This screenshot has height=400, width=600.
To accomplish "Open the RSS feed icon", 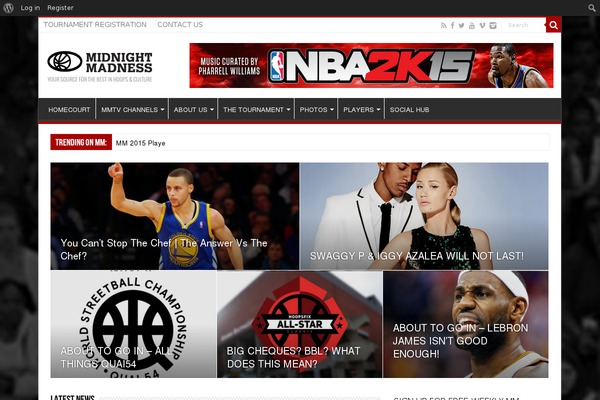I will pos(443,25).
